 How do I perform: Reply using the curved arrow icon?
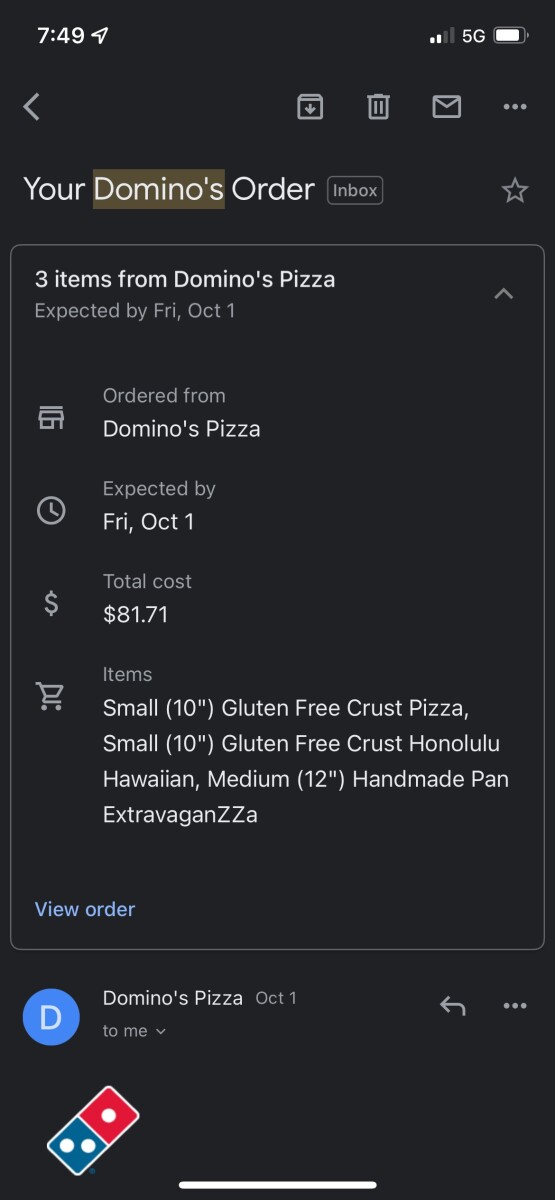(453, 1006)
